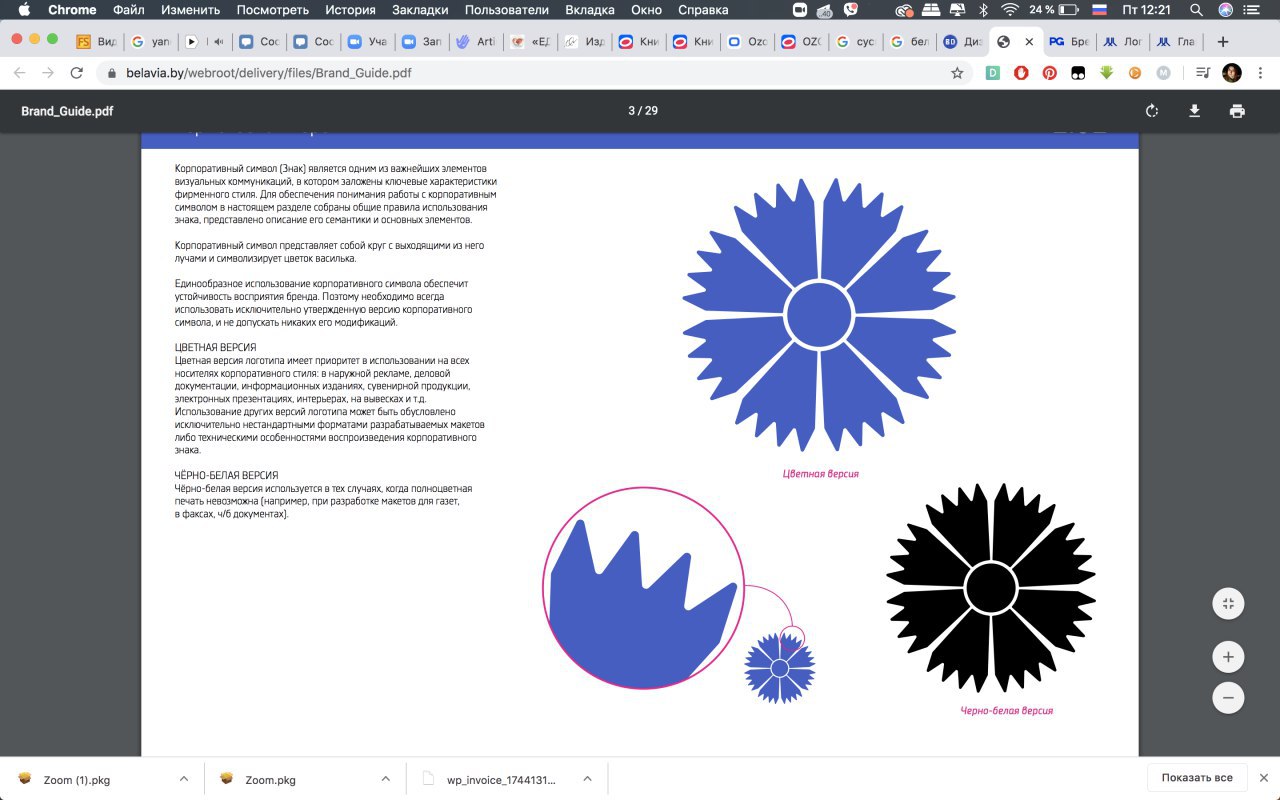
Task: Switch to the Arti tab
Action: pos(475,42)
